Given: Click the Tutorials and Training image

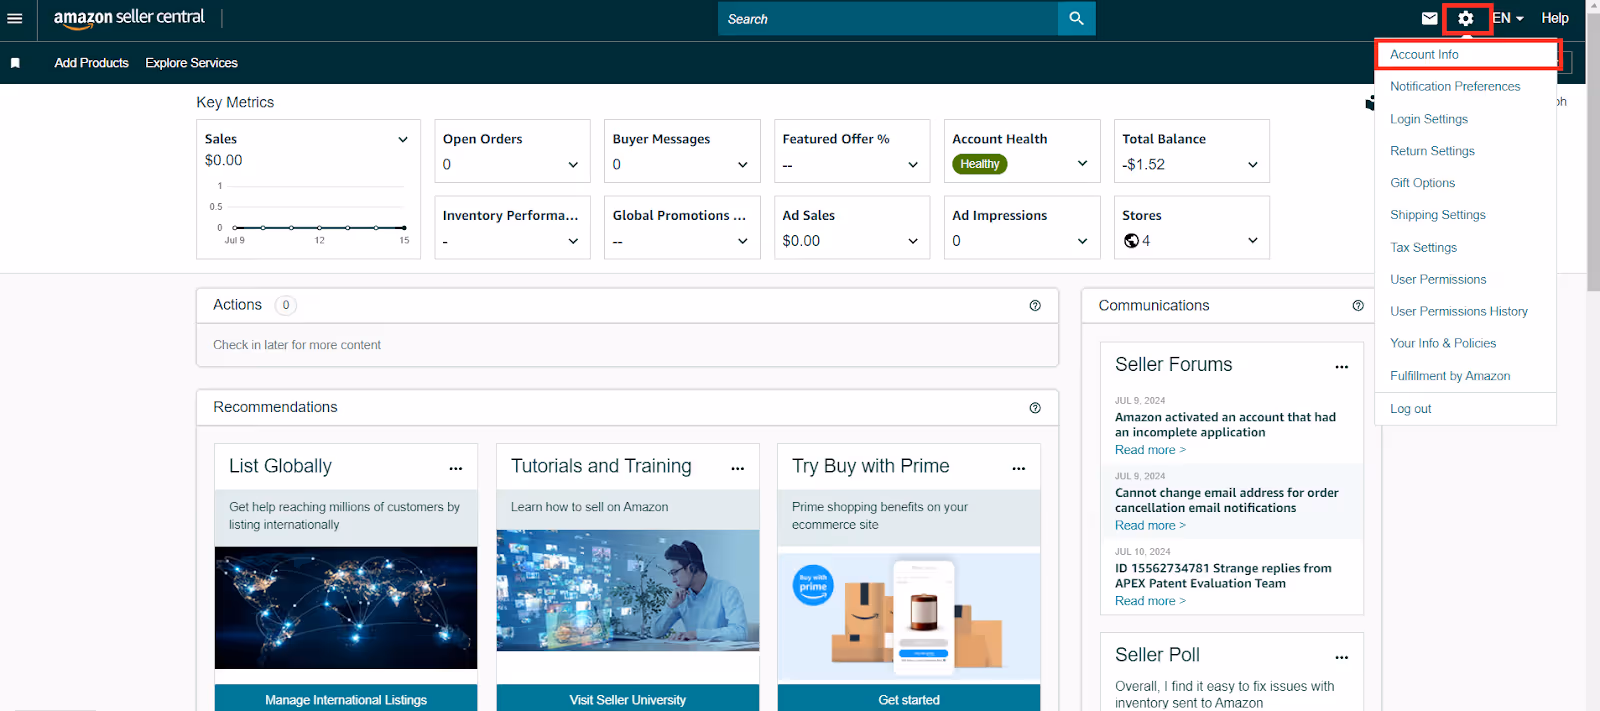Looking at the screenshot, I should [x=628, y=590].
